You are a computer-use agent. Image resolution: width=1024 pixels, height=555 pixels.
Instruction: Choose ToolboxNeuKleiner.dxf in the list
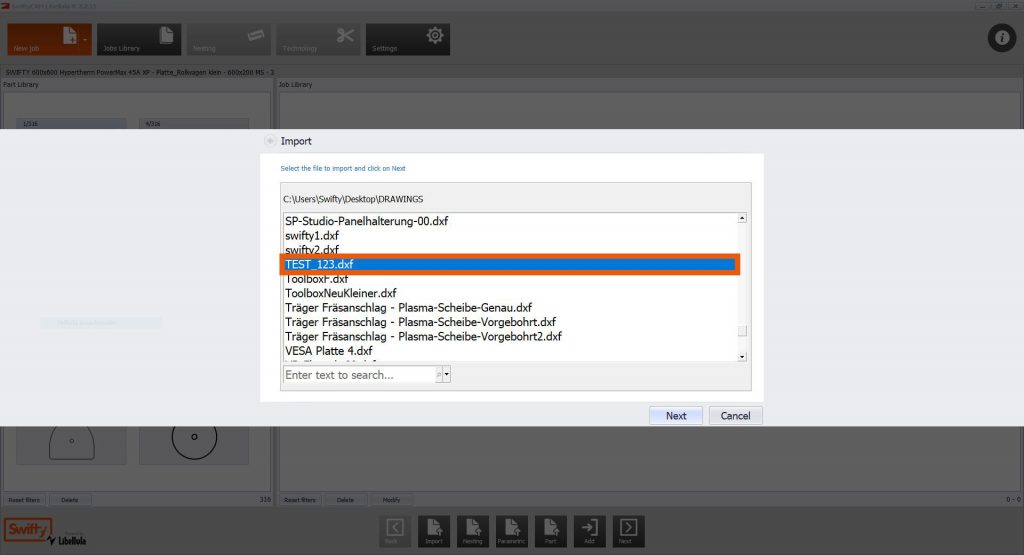point(340,293)
